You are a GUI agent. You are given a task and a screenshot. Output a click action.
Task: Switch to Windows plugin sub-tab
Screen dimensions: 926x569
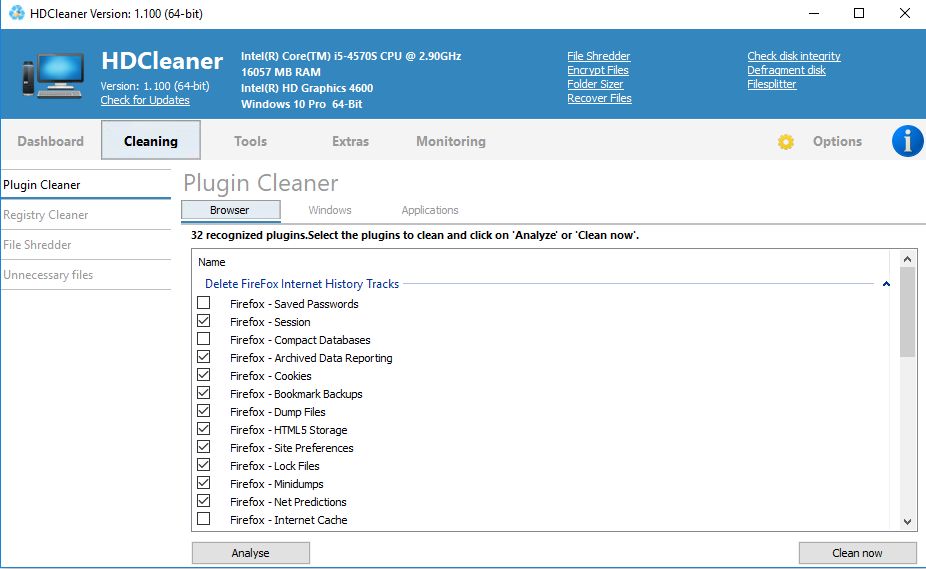(330, 210)
